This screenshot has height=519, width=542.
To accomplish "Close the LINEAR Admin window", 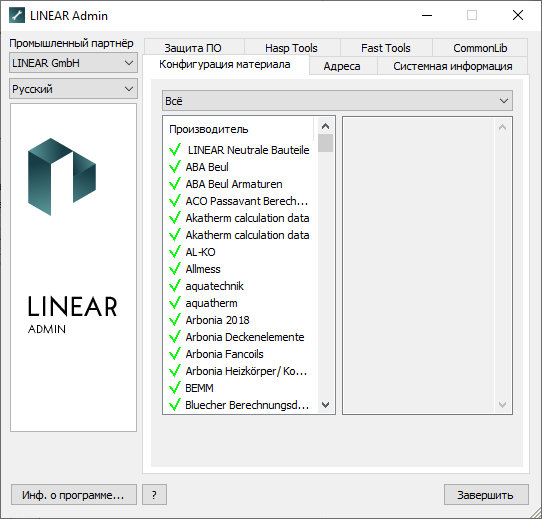I will [517, 16].
